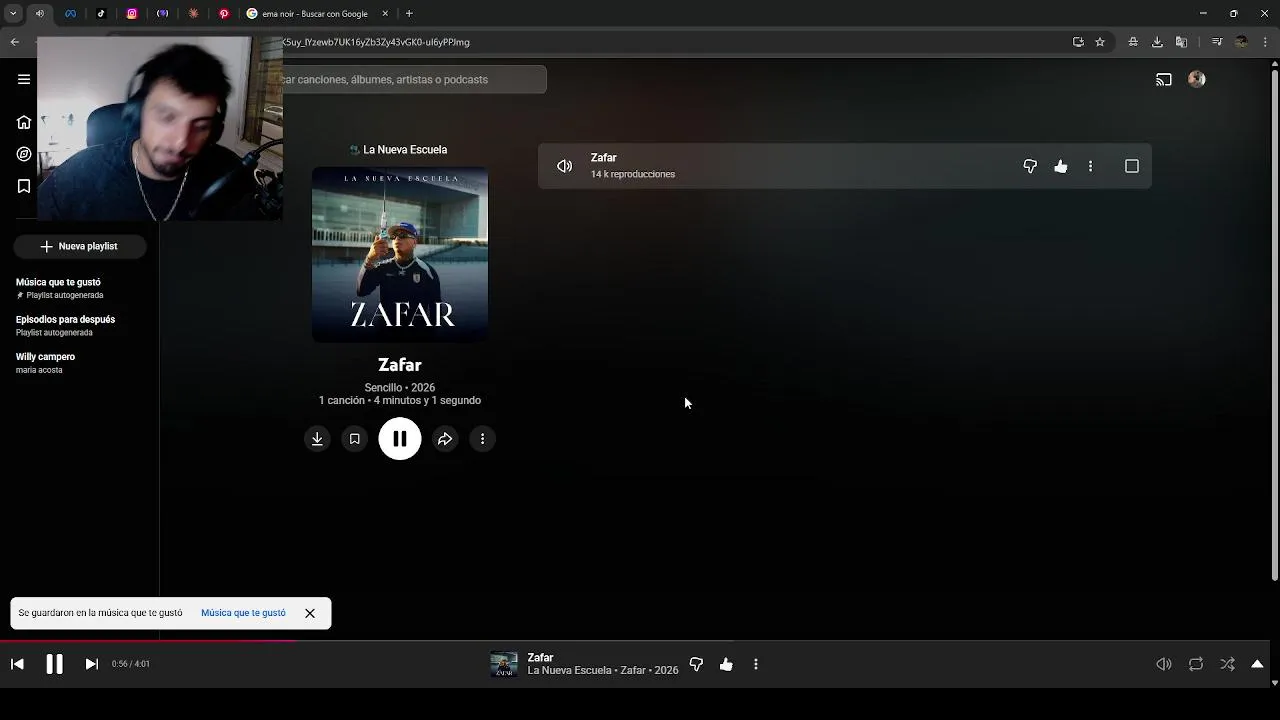
Task: Open the volume control in player bar
Action: pyautogui.click(x=1164, y=664)
